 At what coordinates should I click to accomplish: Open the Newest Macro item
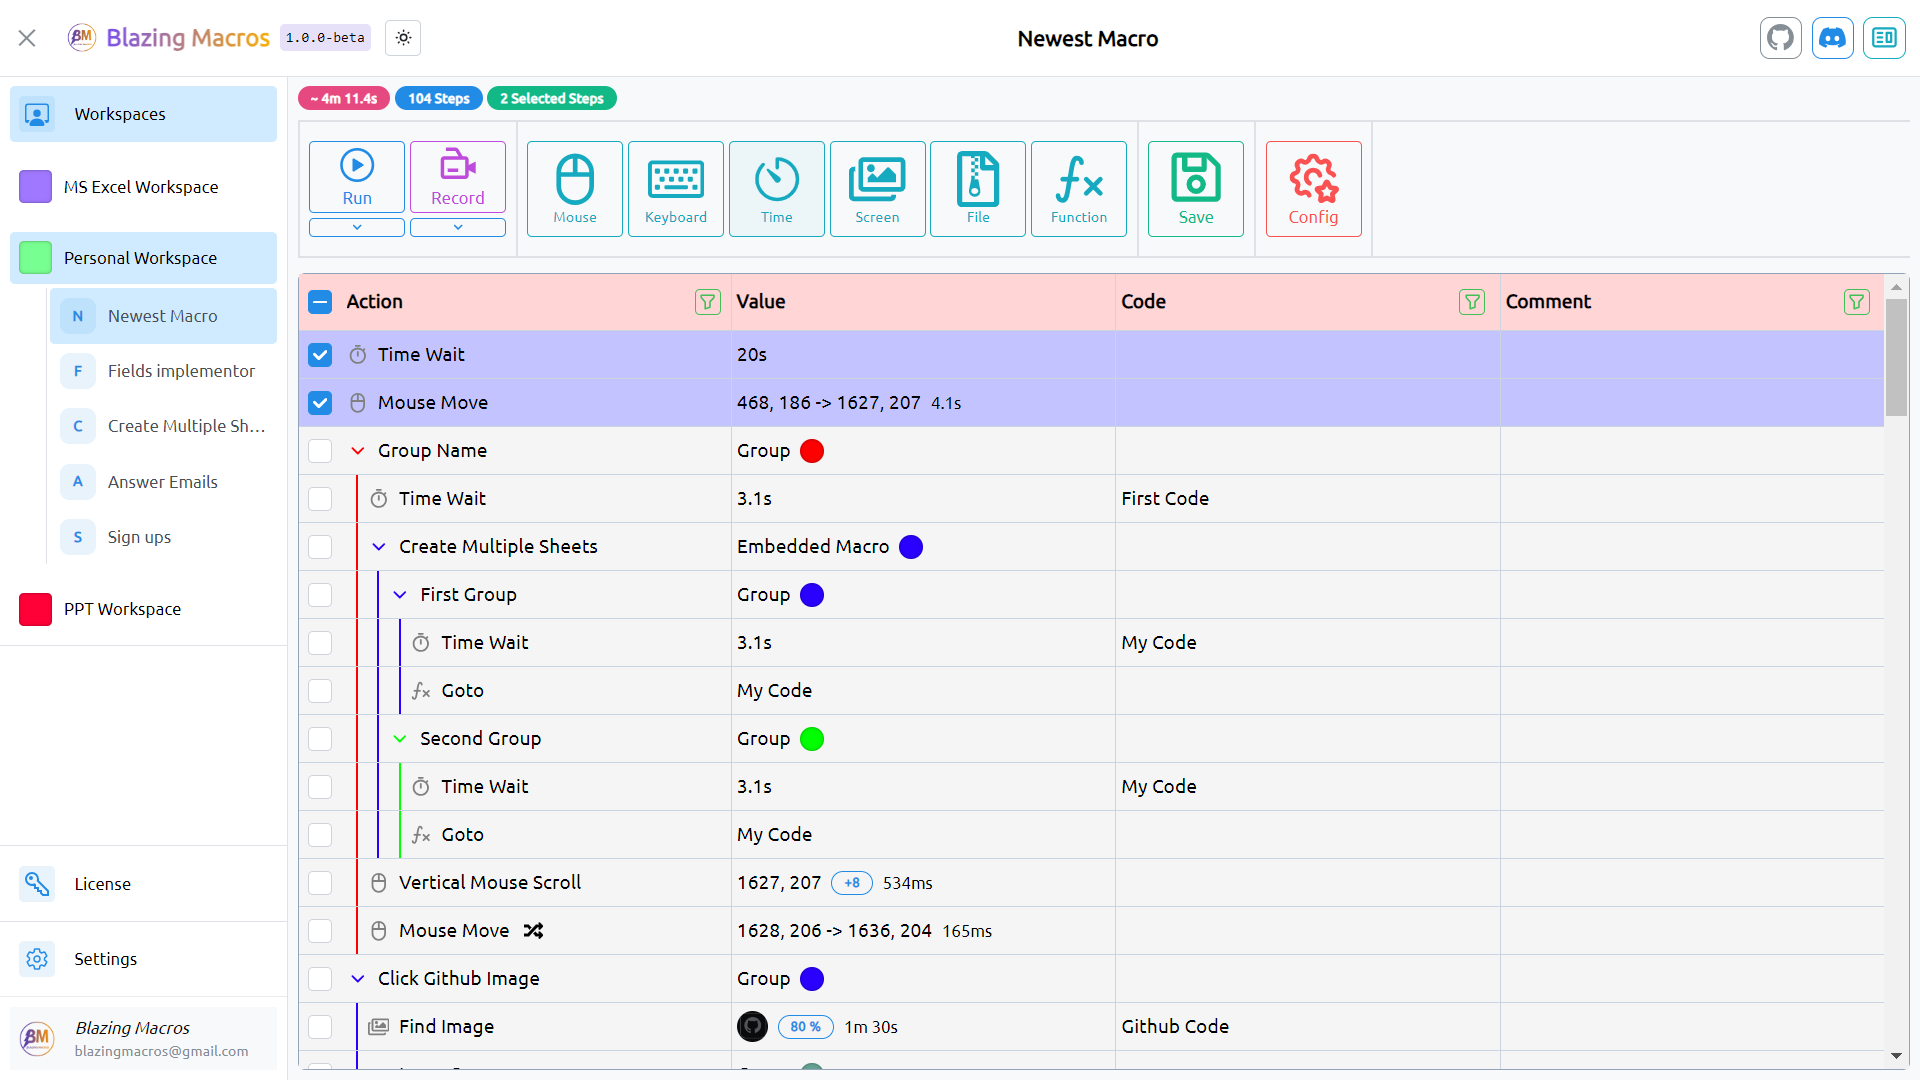(164, 316)
